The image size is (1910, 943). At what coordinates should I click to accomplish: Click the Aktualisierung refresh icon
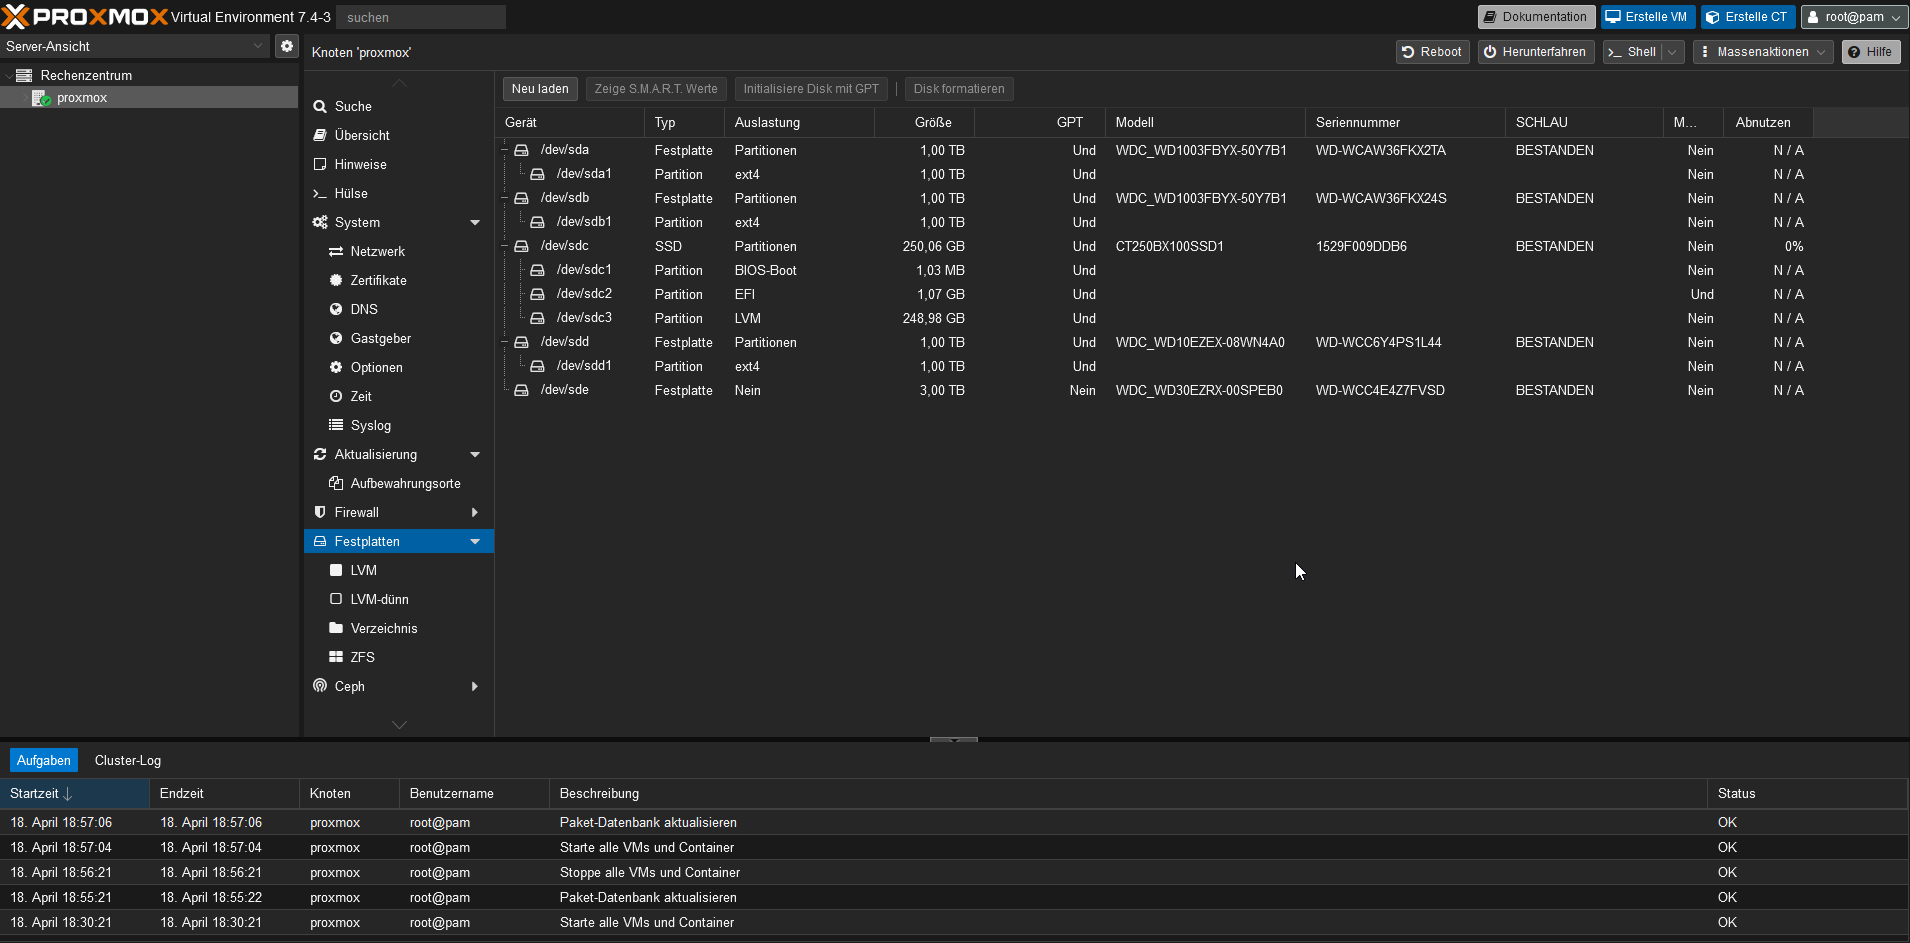320,454
